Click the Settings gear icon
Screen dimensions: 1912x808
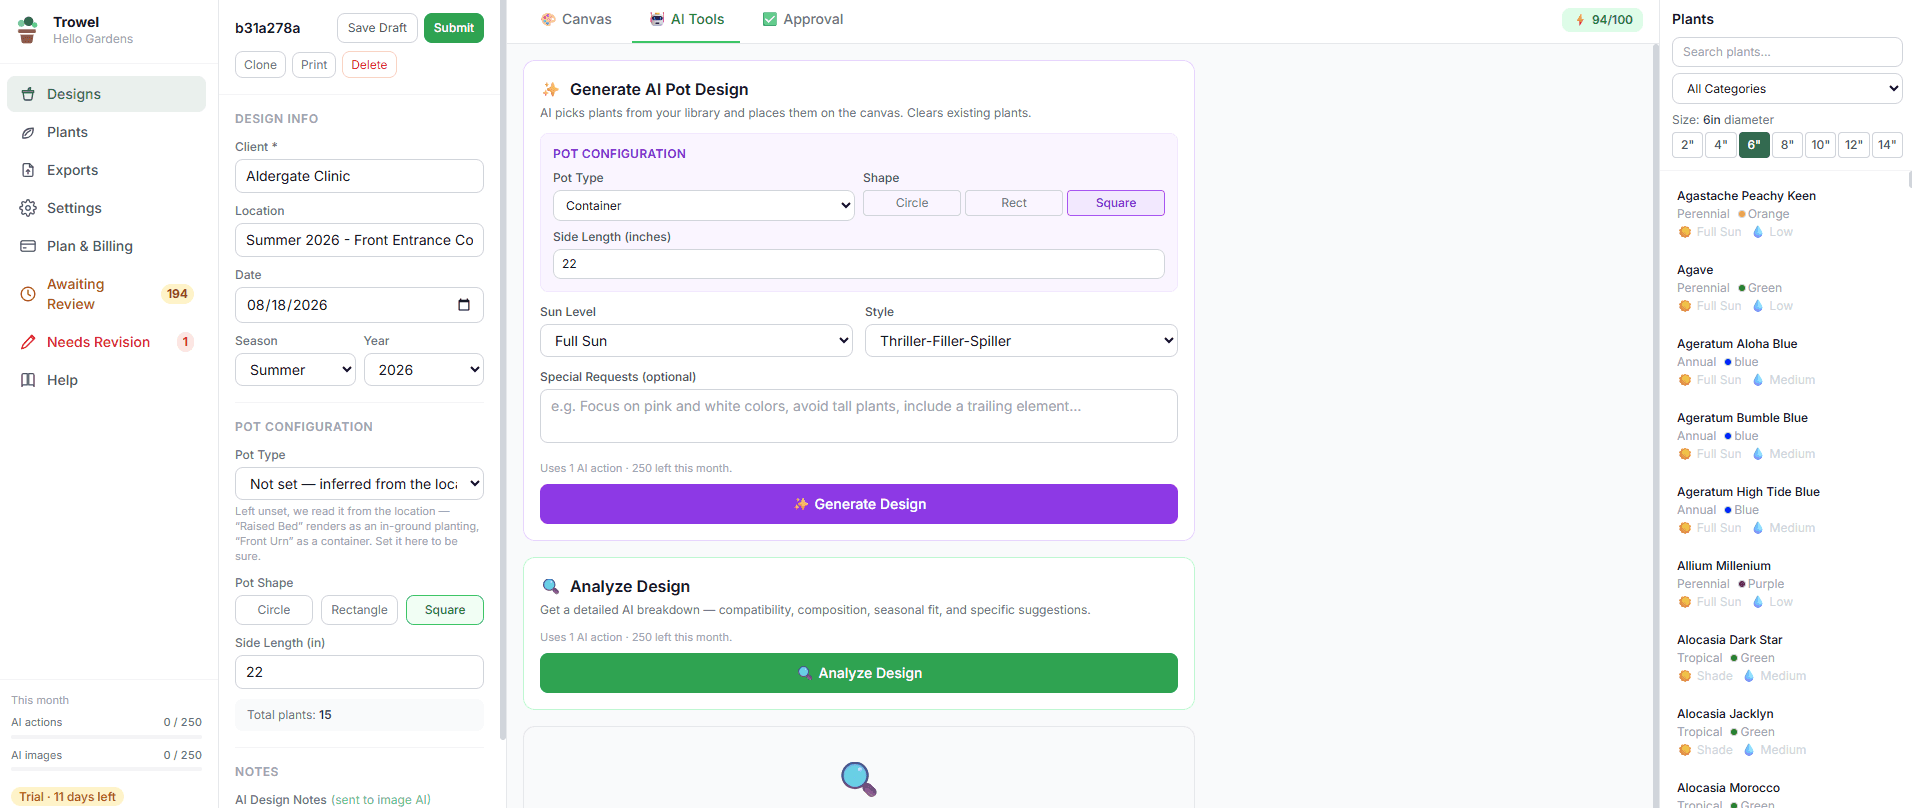click(x=28, y=208)
